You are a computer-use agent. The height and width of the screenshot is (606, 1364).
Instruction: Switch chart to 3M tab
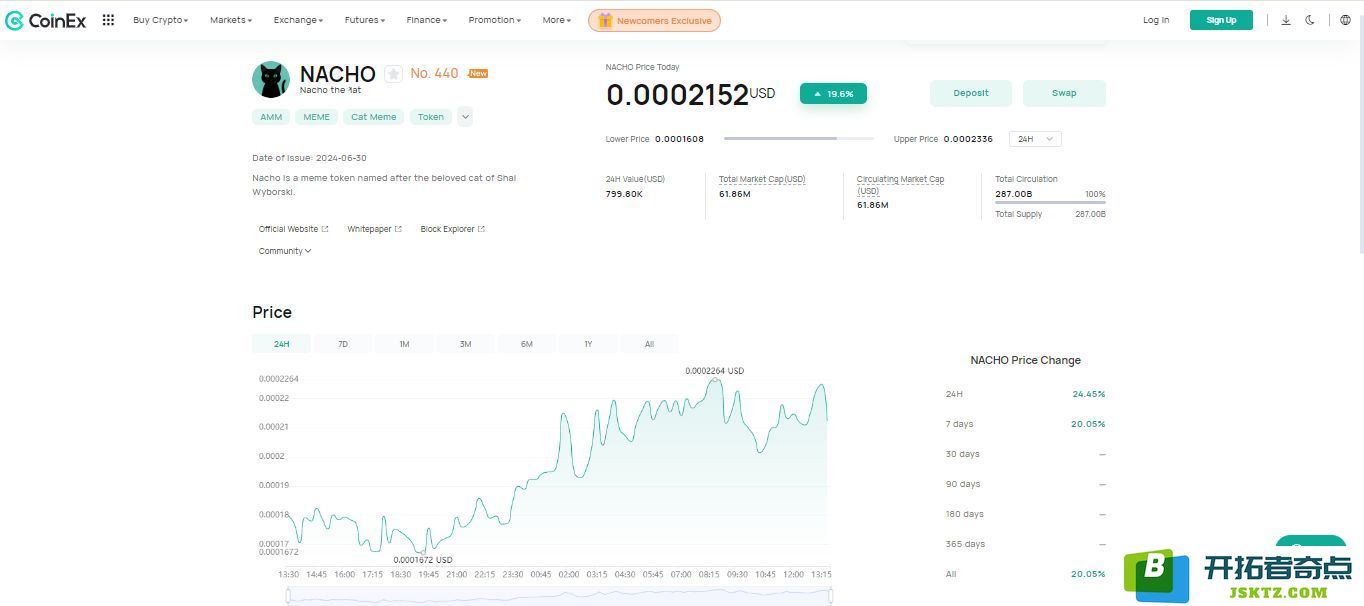(466, 344)
